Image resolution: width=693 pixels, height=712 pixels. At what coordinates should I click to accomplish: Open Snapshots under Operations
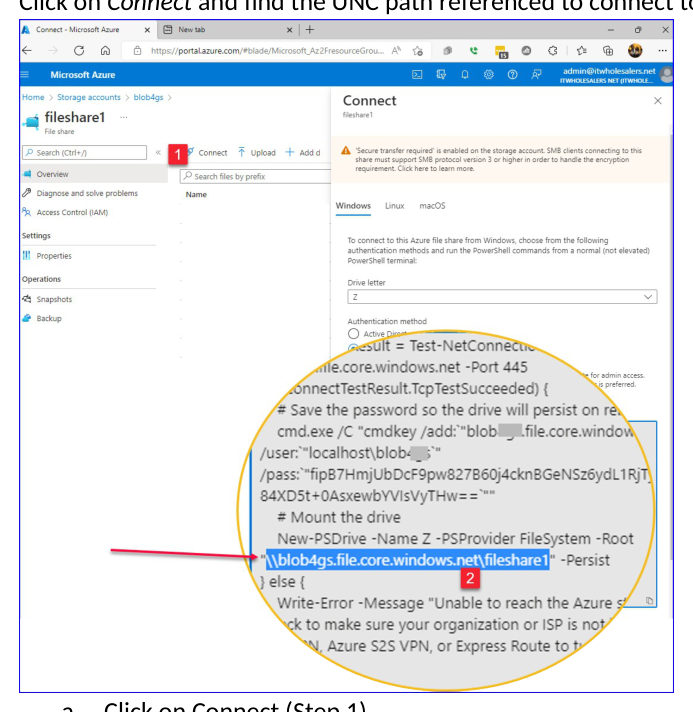(47, 299)
